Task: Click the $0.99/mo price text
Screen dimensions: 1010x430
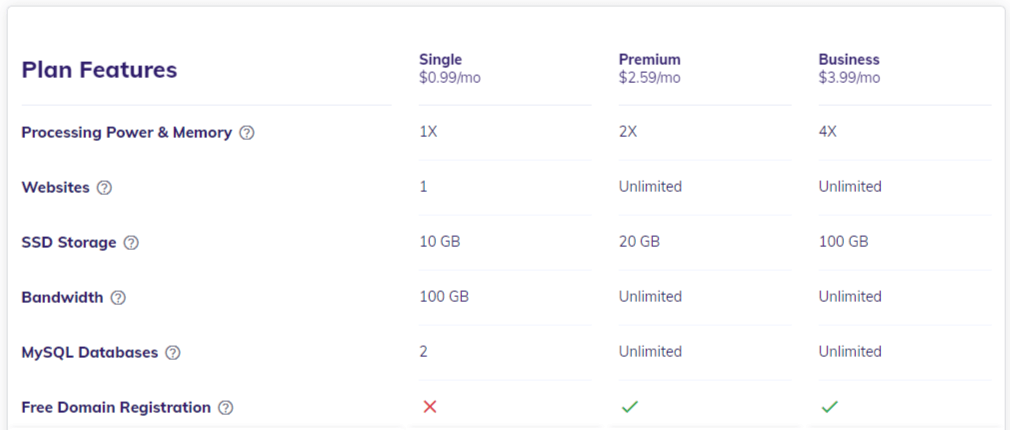Action: pyautogui.click(x=450, y=78)
